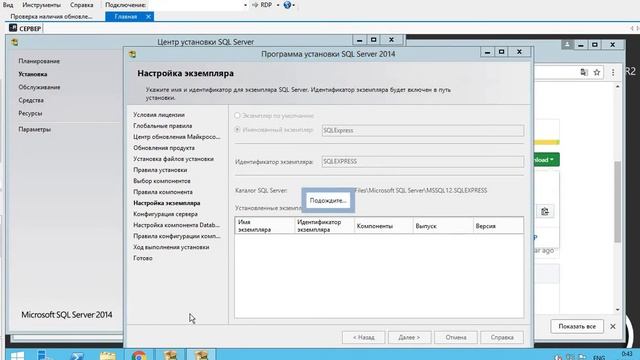The image size is (640, 360).
Task: Click the Условия лицензии step
Action: point(159,115)
